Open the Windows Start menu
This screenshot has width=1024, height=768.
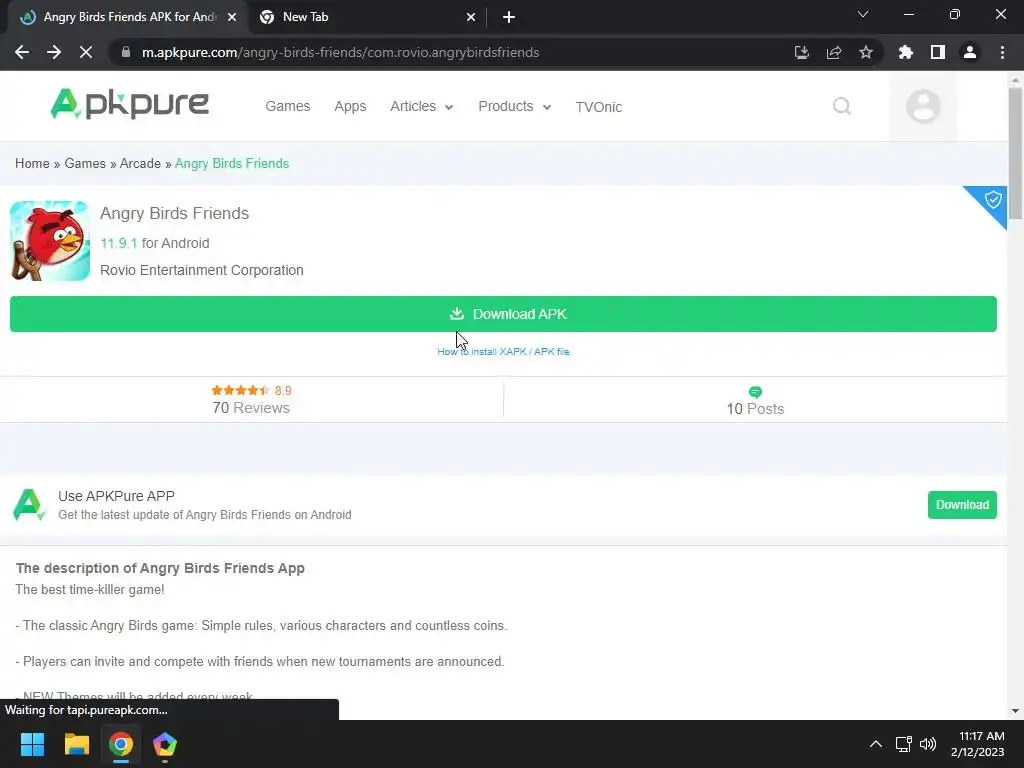pyautogui.click(x=32, y=744)
